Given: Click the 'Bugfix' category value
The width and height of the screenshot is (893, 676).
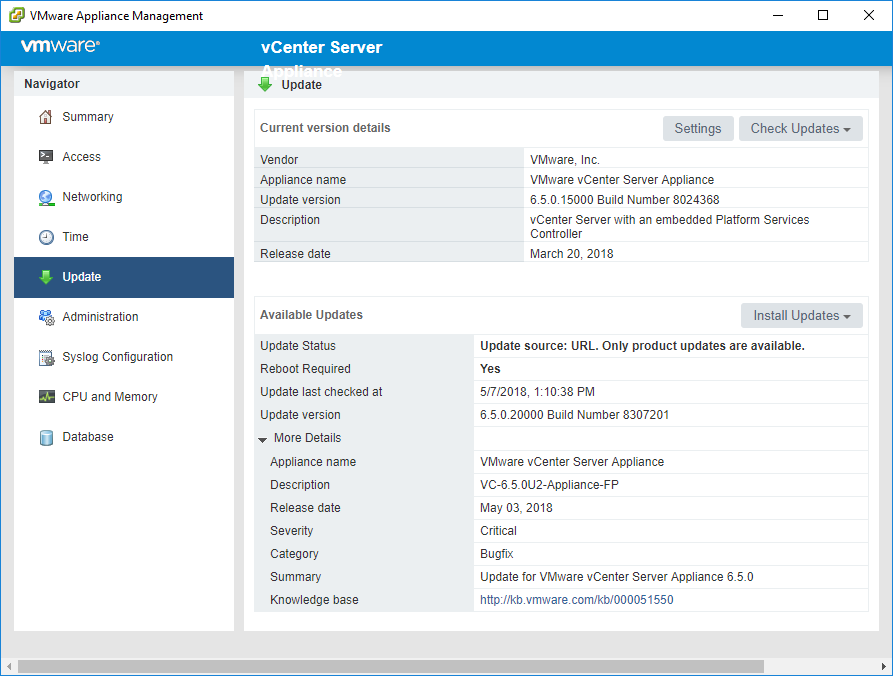Looking at the screenshot, I should (497, 554).
